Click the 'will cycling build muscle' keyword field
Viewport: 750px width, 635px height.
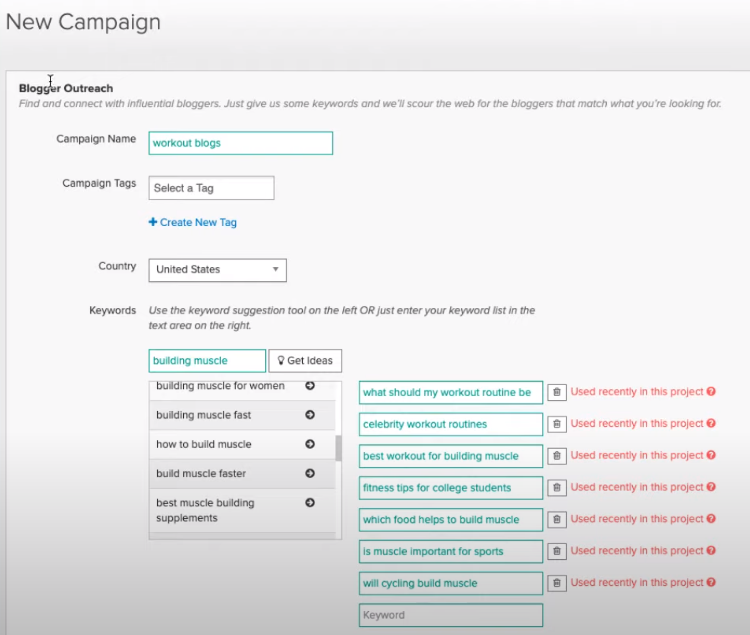pyautogui.click(x=450, y=583)
